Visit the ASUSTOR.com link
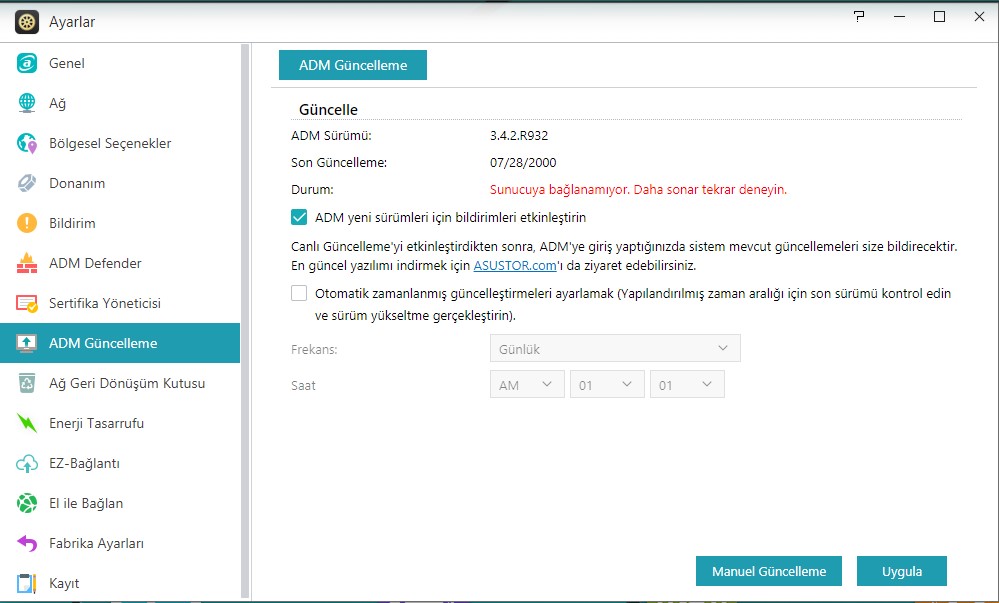 pos(514,266)
